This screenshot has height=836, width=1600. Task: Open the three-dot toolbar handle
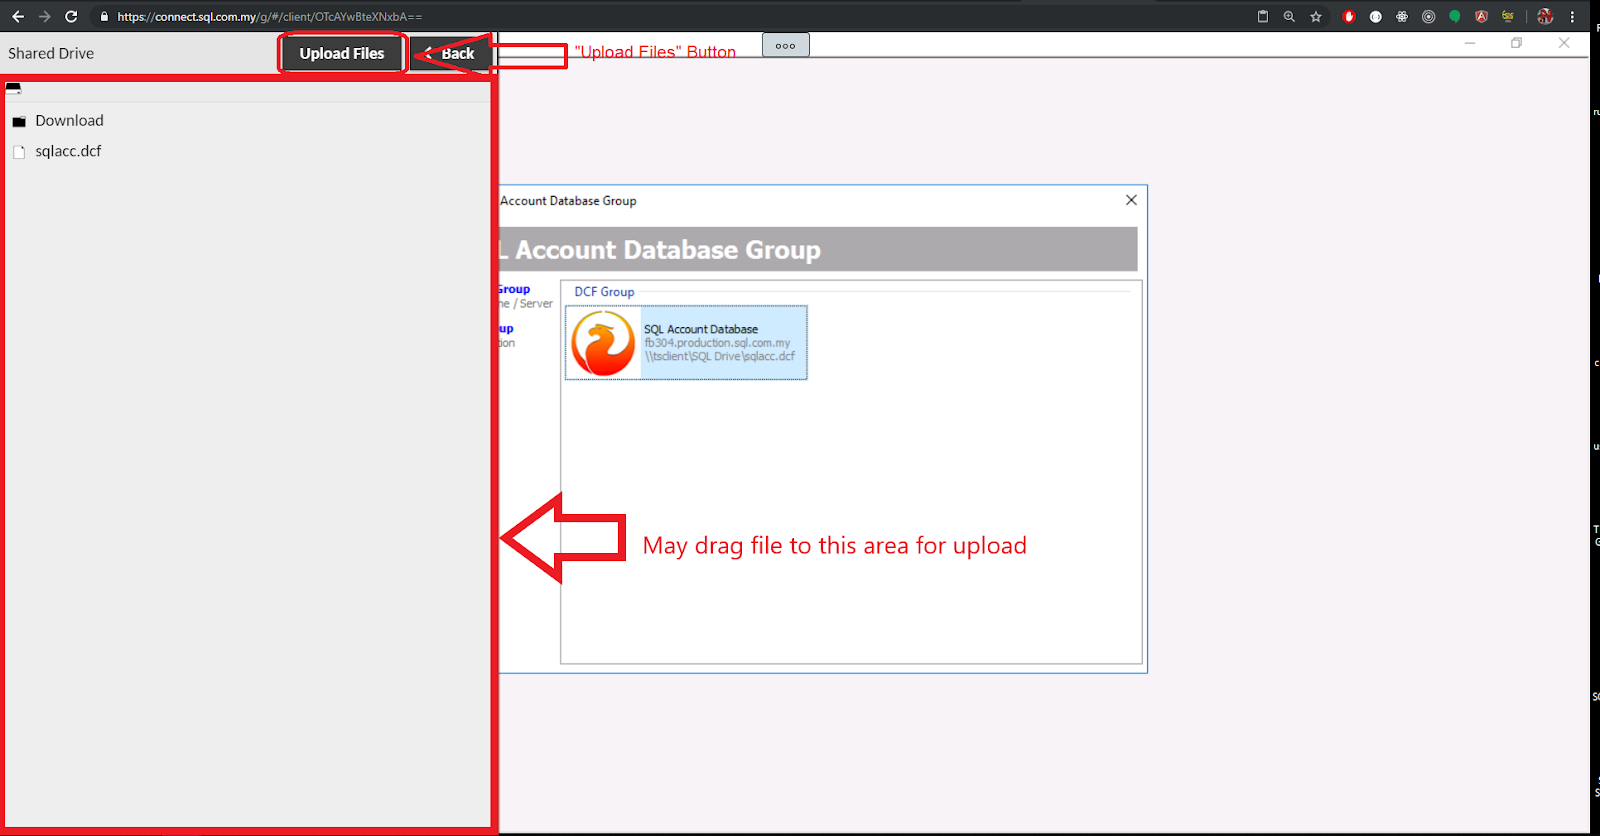point(785,45)
